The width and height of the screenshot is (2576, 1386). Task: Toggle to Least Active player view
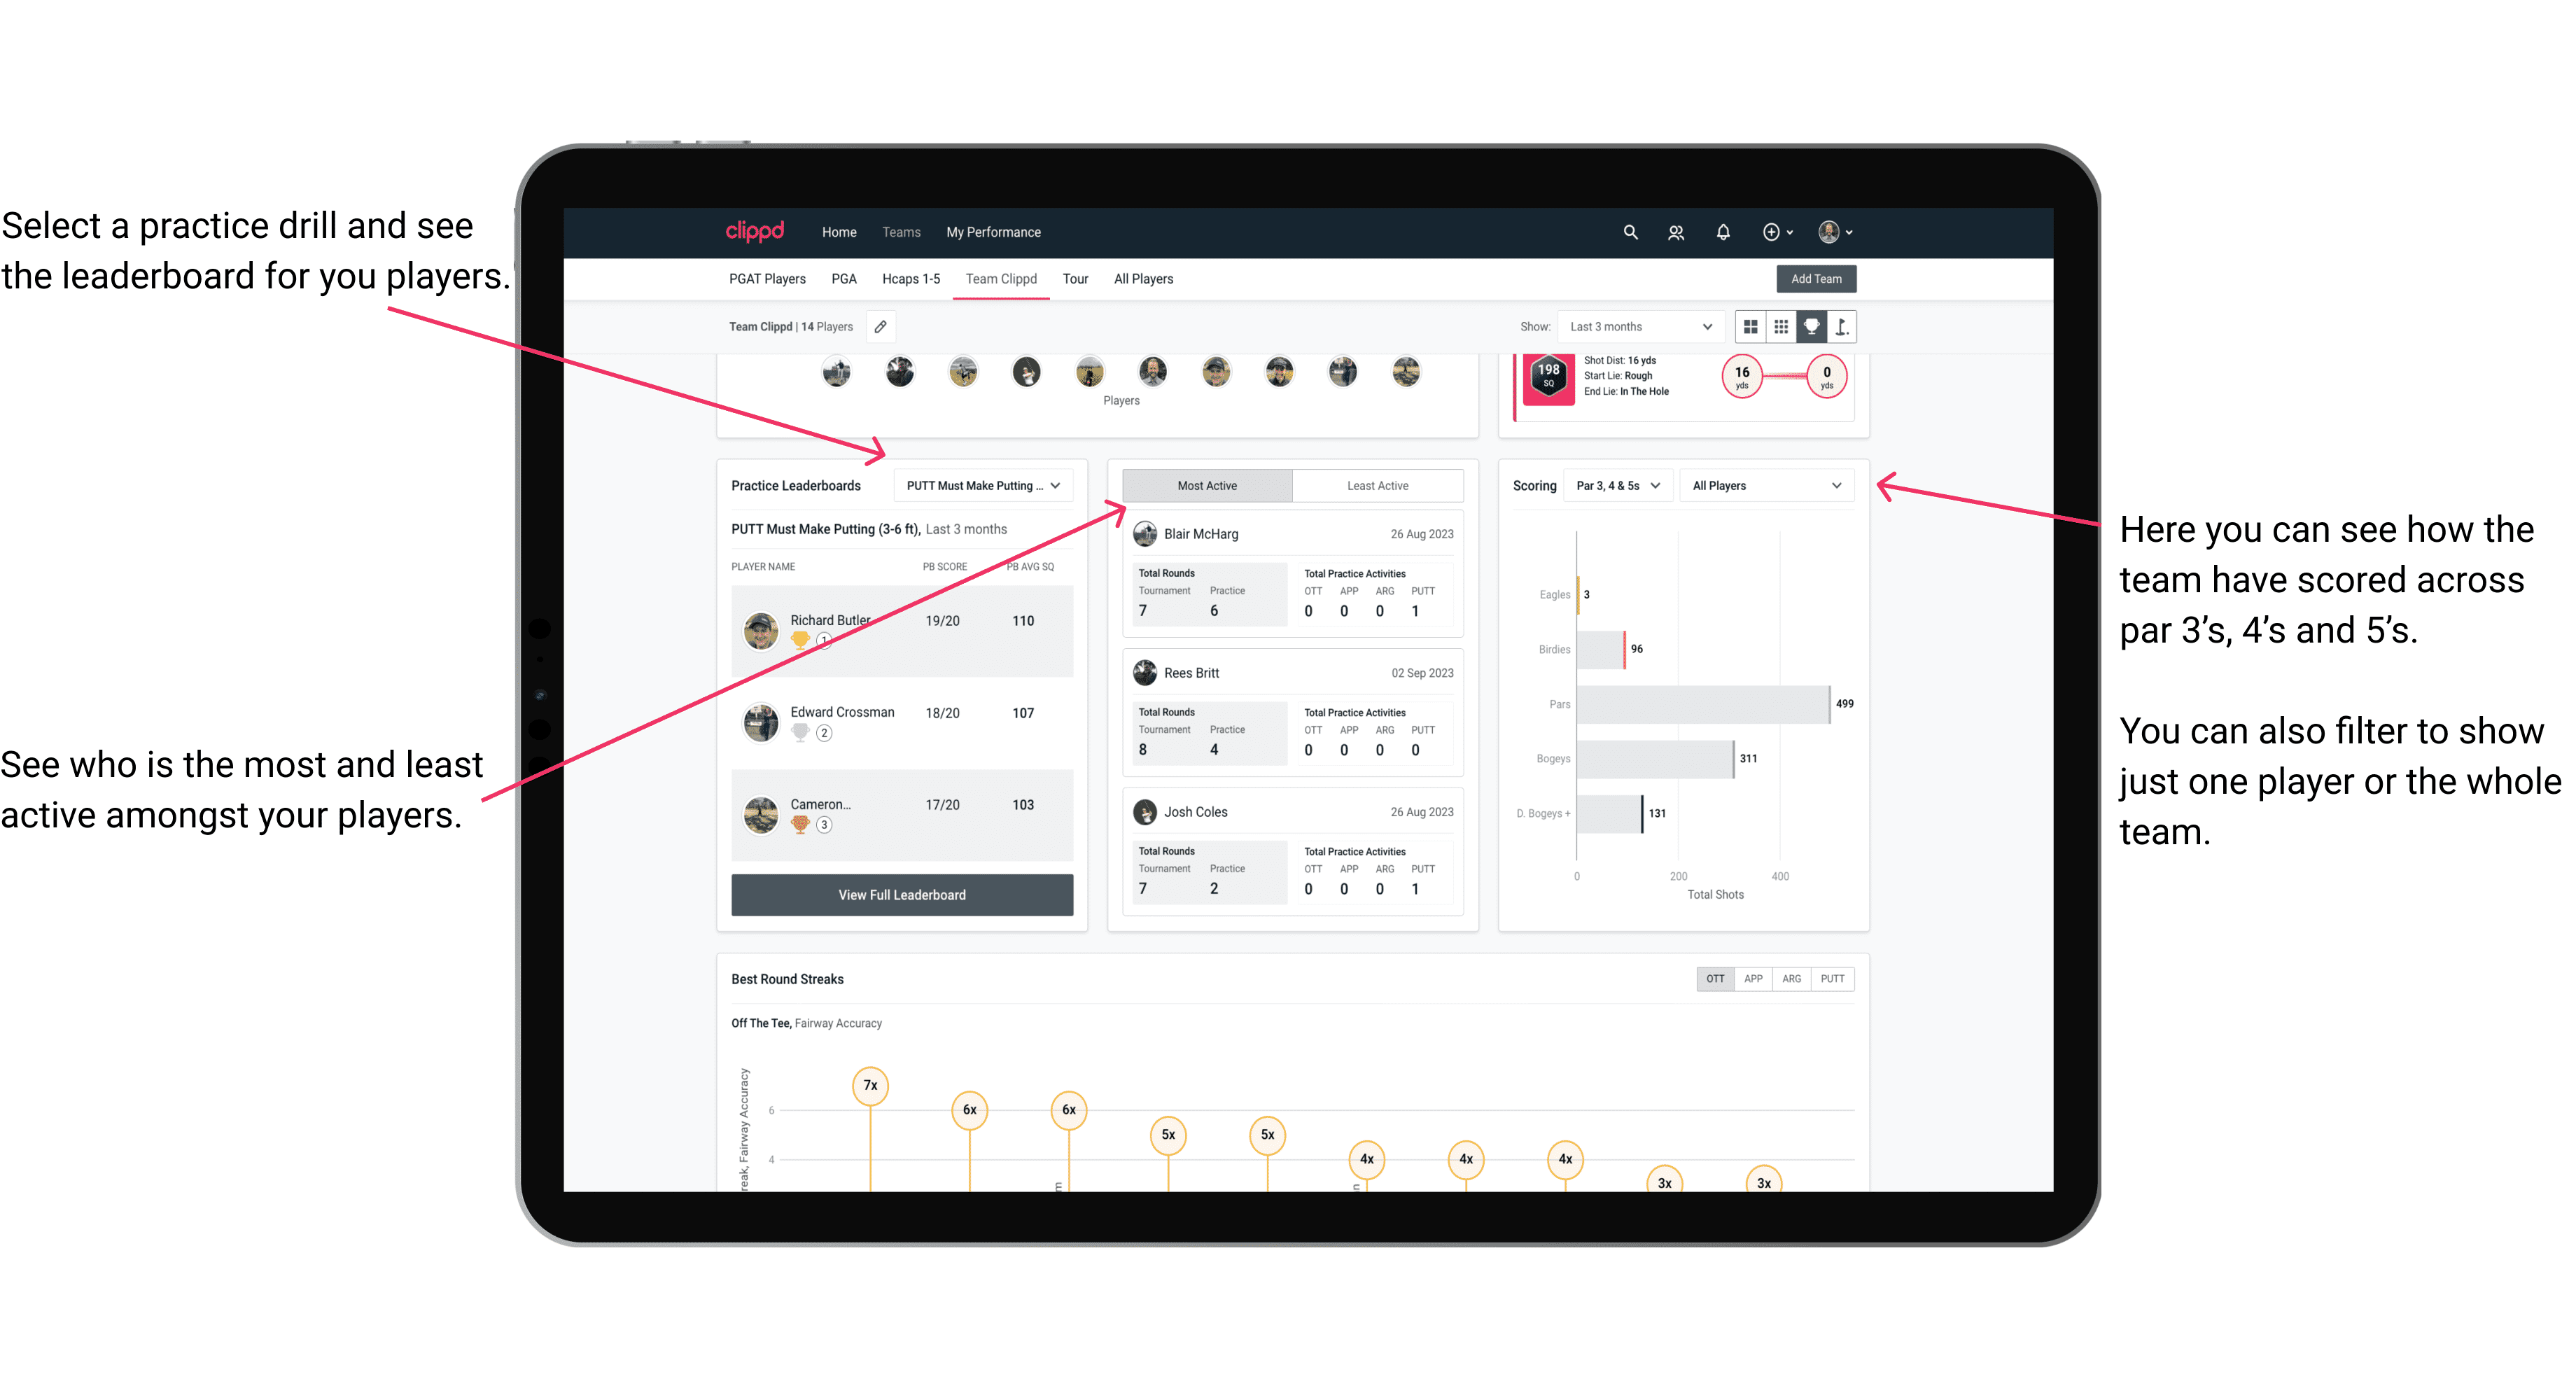pos(1378,486)
